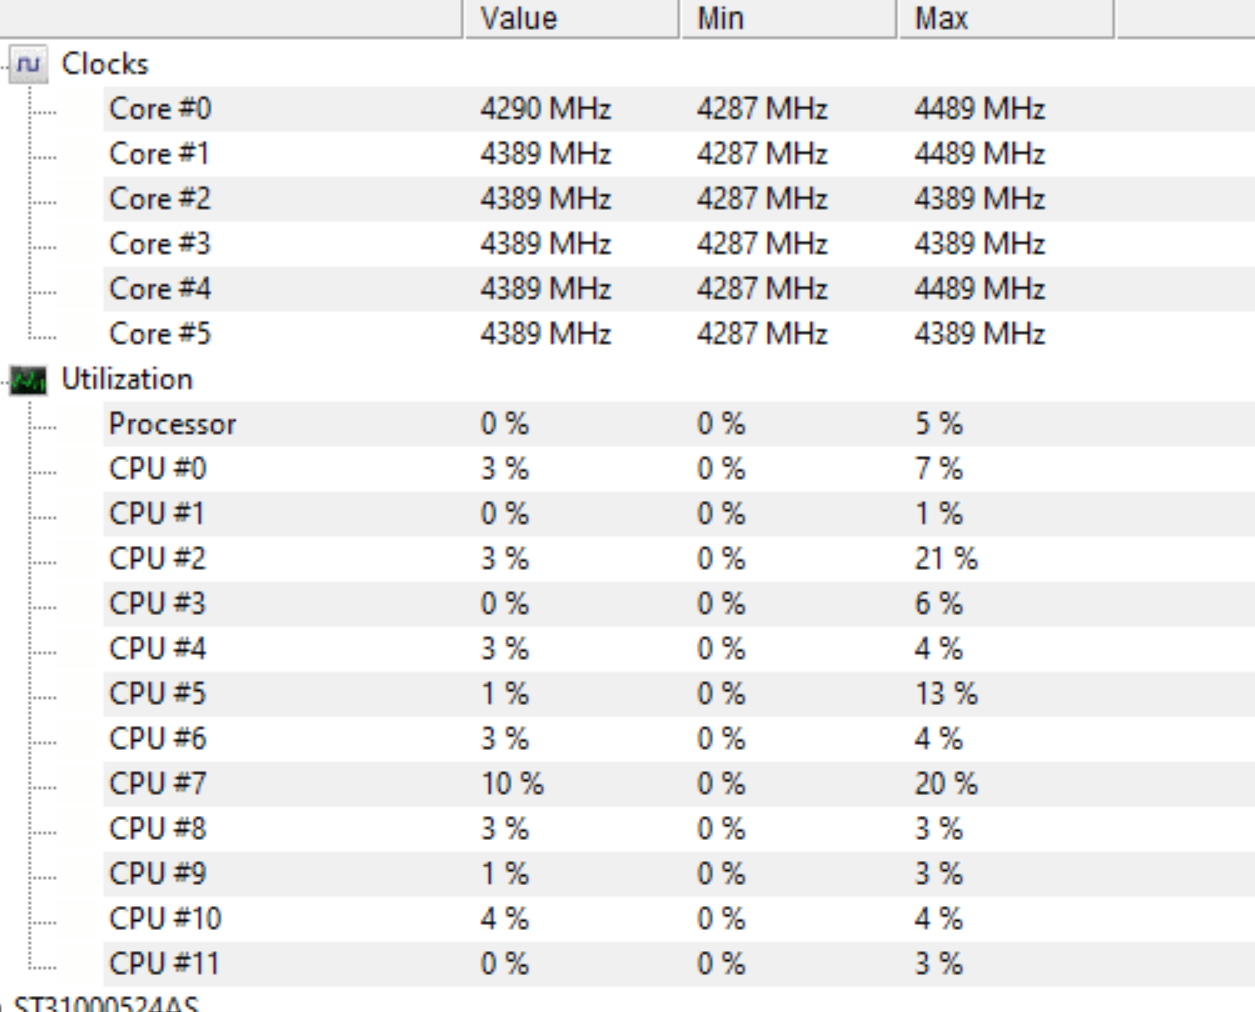Click the Clocks waveform icon
This screenshot has width=1255, height=1012.
click(x=28, y=64)
